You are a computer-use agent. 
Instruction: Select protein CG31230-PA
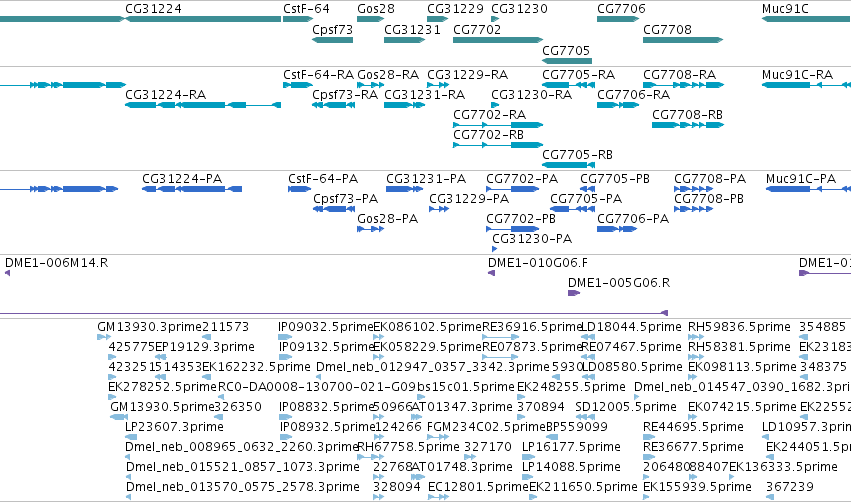[531, 239]
